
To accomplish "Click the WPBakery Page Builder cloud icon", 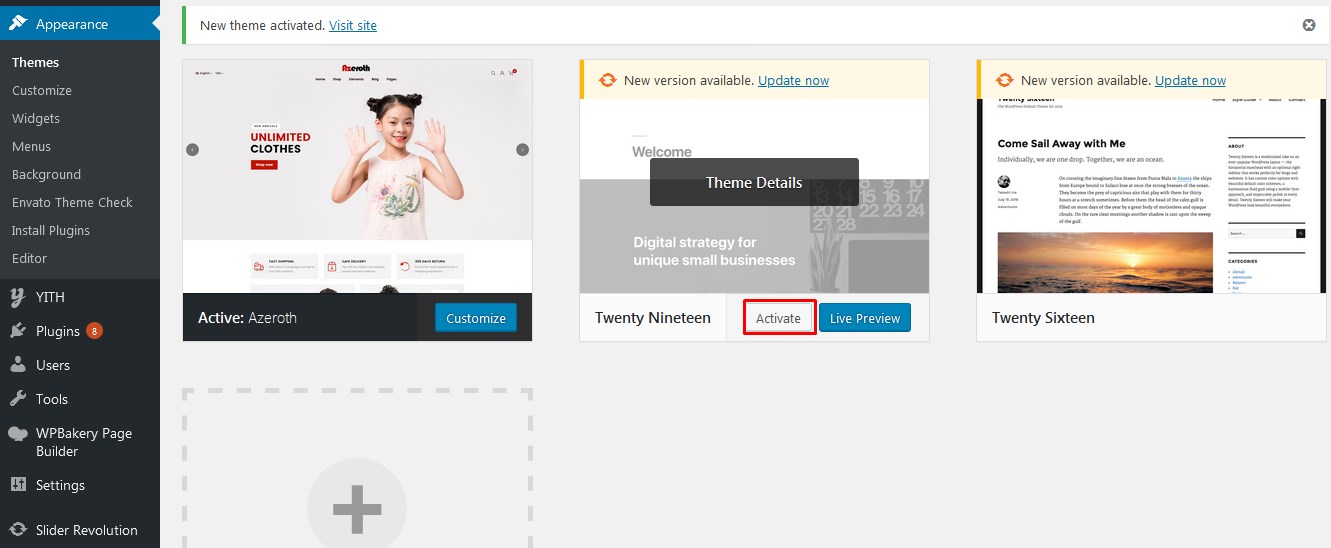I will (x=18, y=433).
